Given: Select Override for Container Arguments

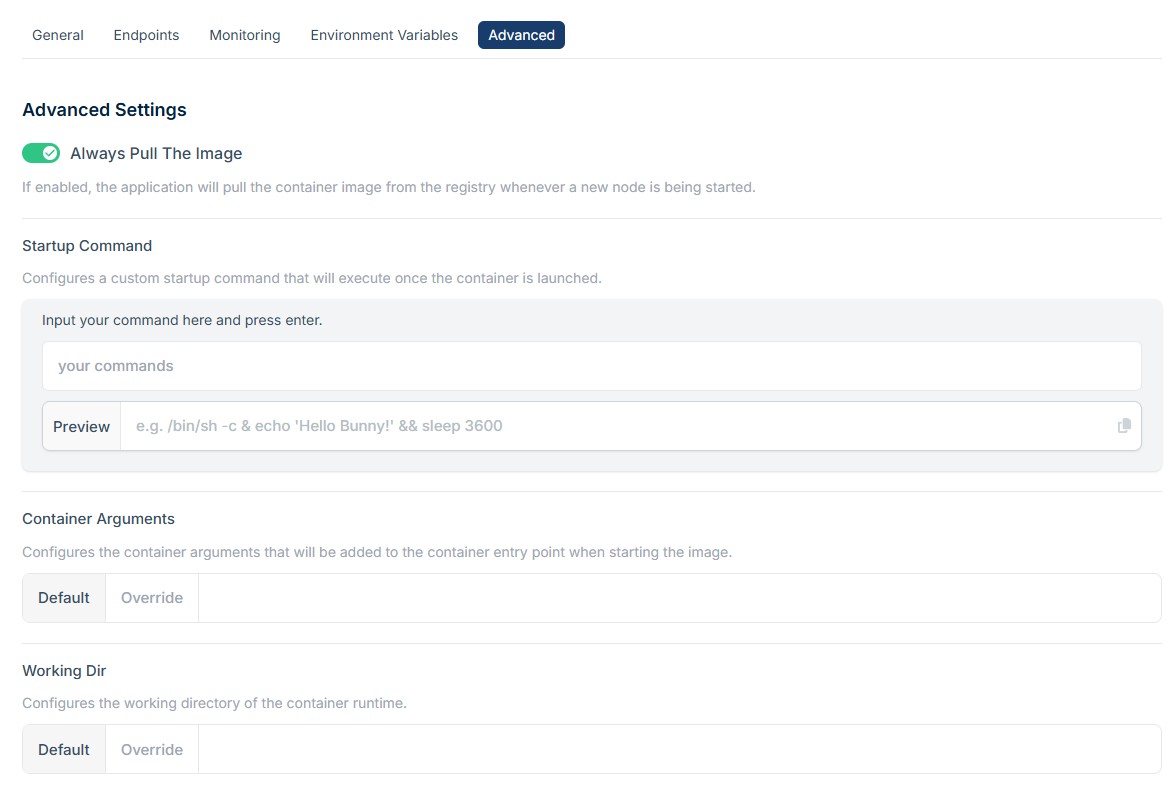Looking at the screenshot, I should pyautogui.click(x=152, y=598).
